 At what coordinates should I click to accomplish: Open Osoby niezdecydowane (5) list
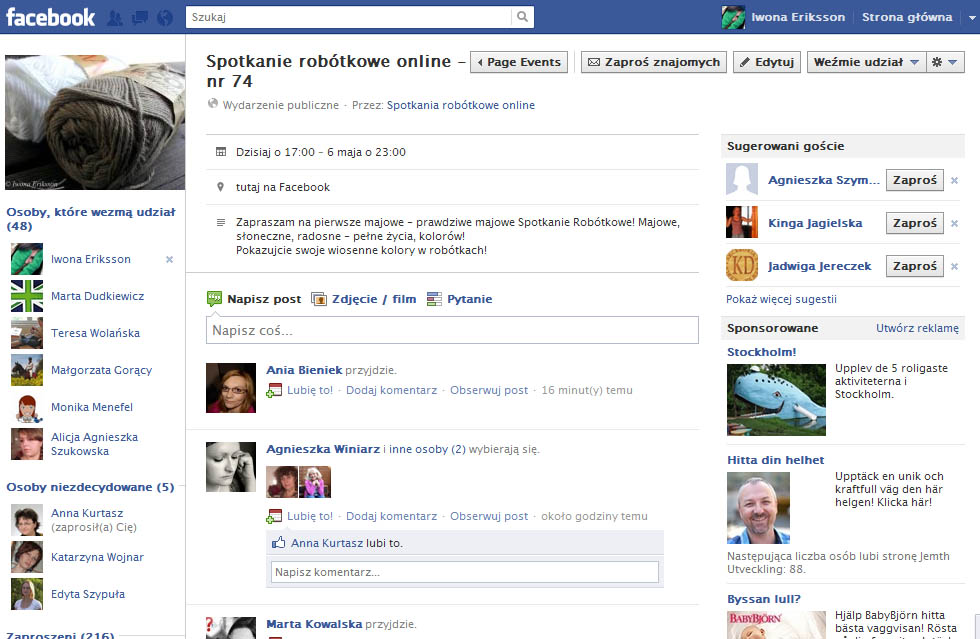(90, 487)
